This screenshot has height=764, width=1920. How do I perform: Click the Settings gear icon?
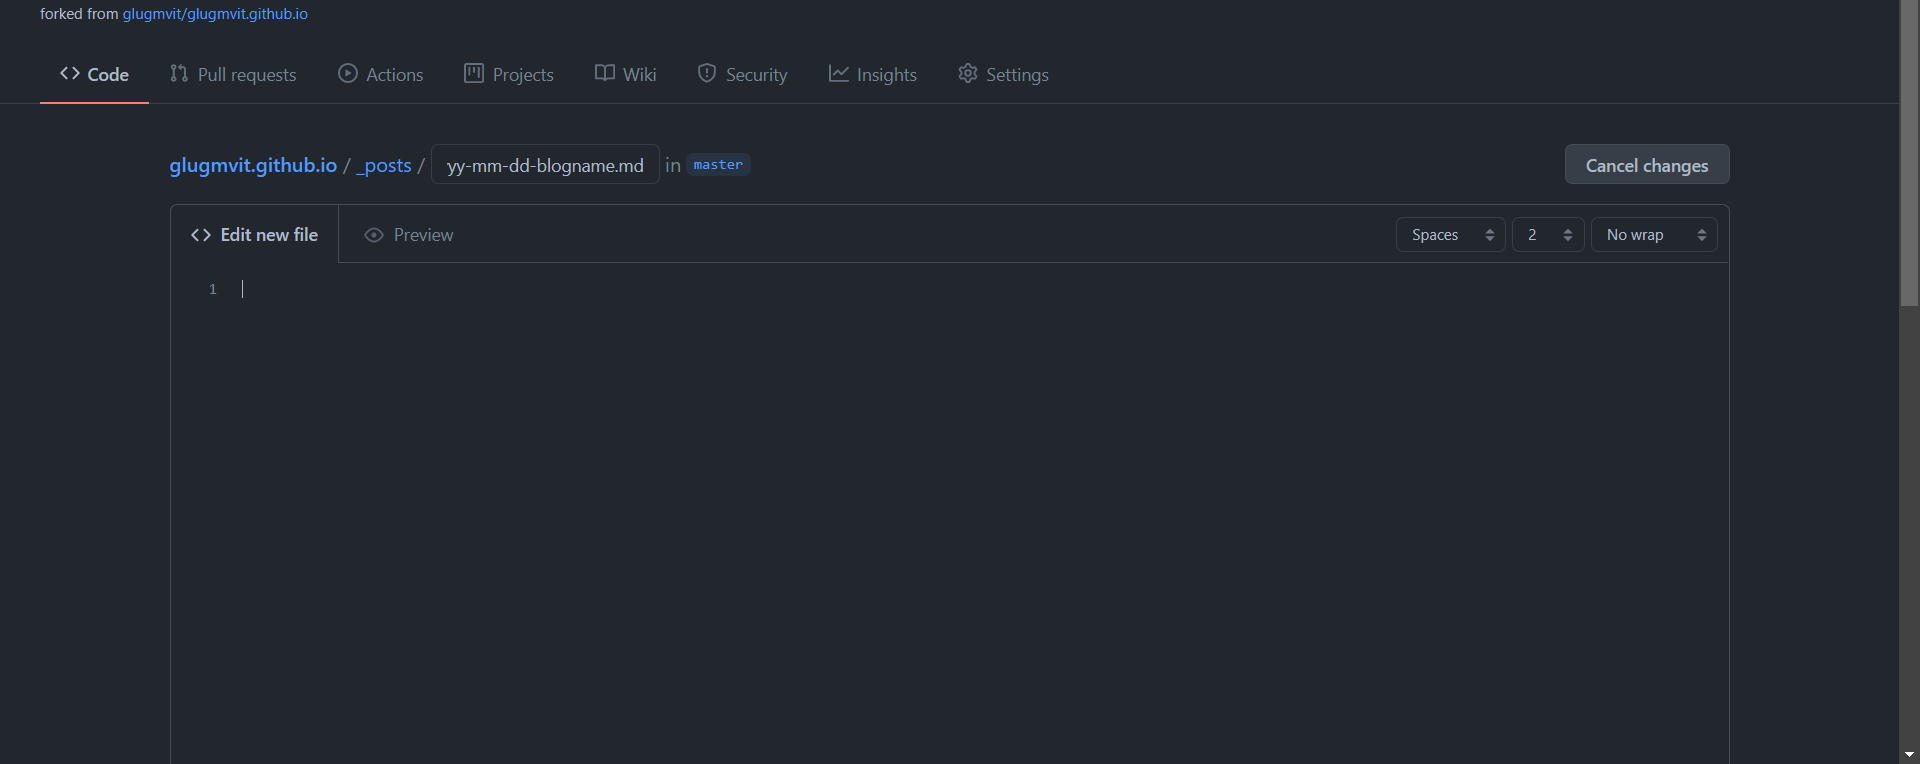[967, 73]
